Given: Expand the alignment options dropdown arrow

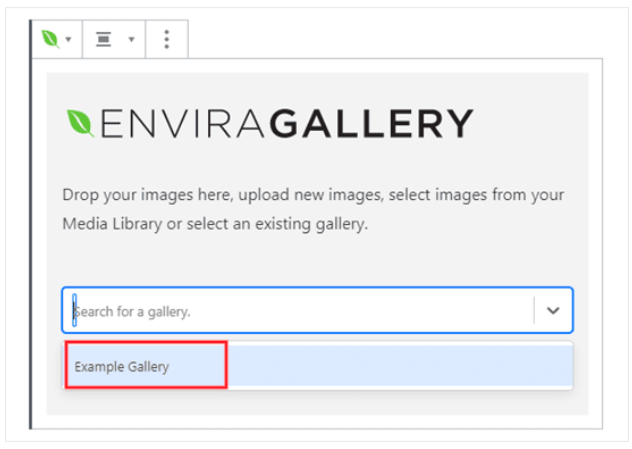Looking at the screenshot, I should pos(131,39).
